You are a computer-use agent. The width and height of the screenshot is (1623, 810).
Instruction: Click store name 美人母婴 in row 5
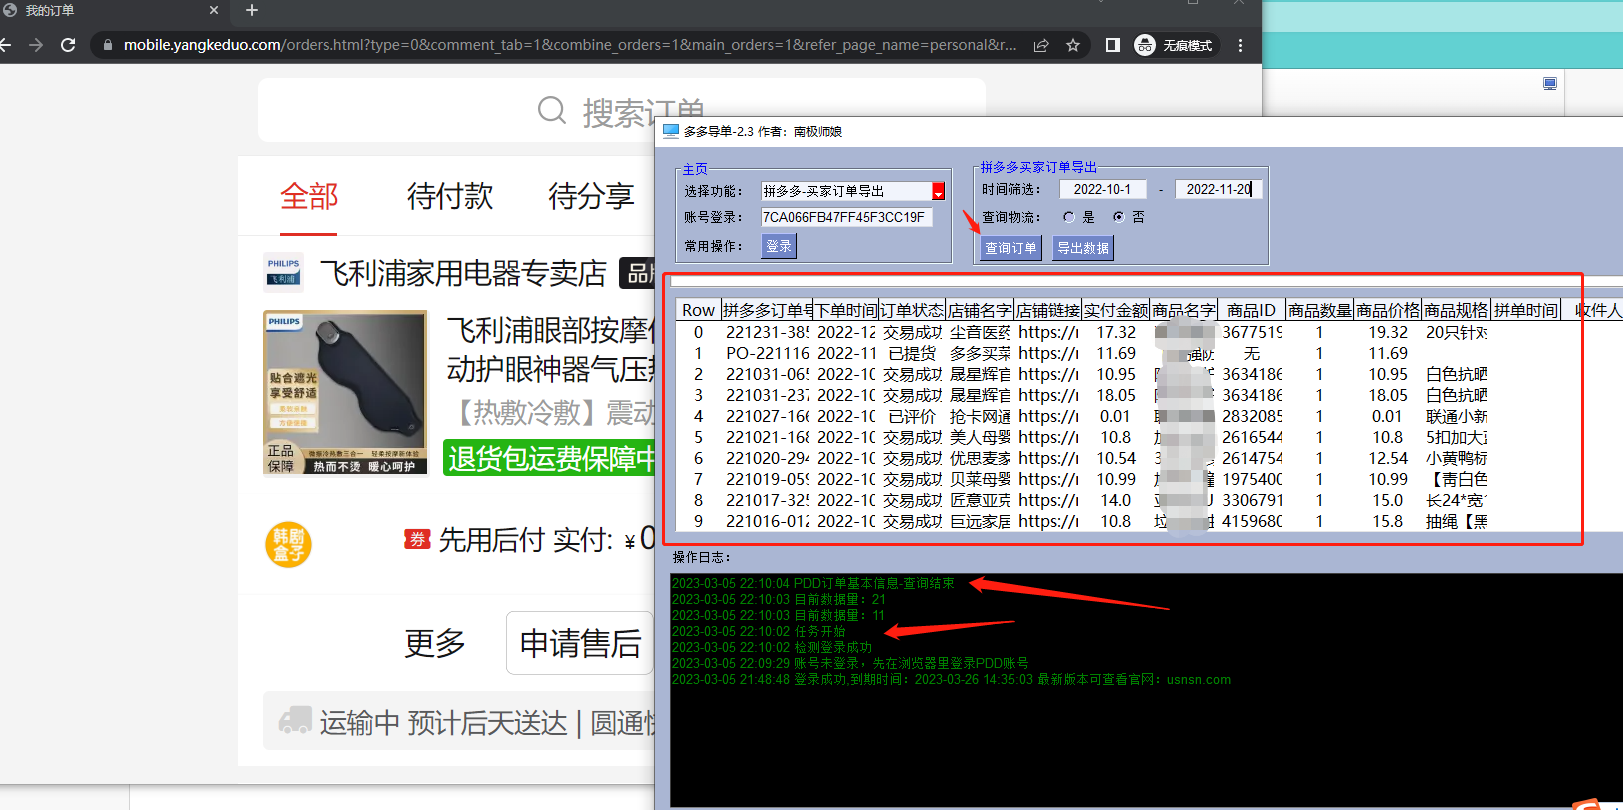(x=980, y=437)
